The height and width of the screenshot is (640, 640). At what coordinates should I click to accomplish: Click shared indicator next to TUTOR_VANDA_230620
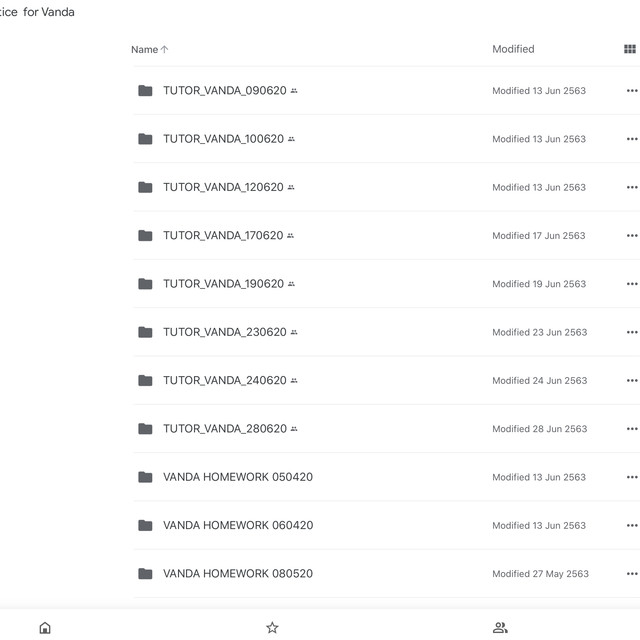click(x=294, y=332)
